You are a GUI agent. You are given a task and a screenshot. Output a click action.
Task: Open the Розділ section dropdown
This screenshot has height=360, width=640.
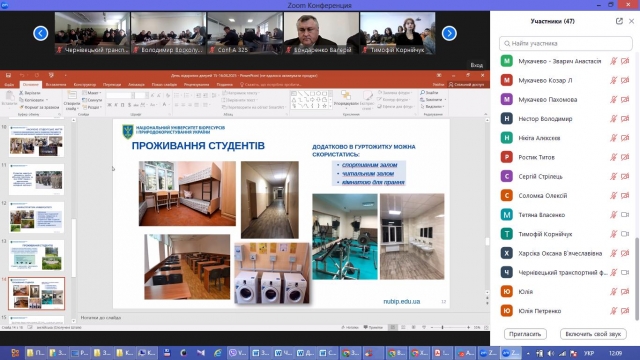tap(92, 107)
